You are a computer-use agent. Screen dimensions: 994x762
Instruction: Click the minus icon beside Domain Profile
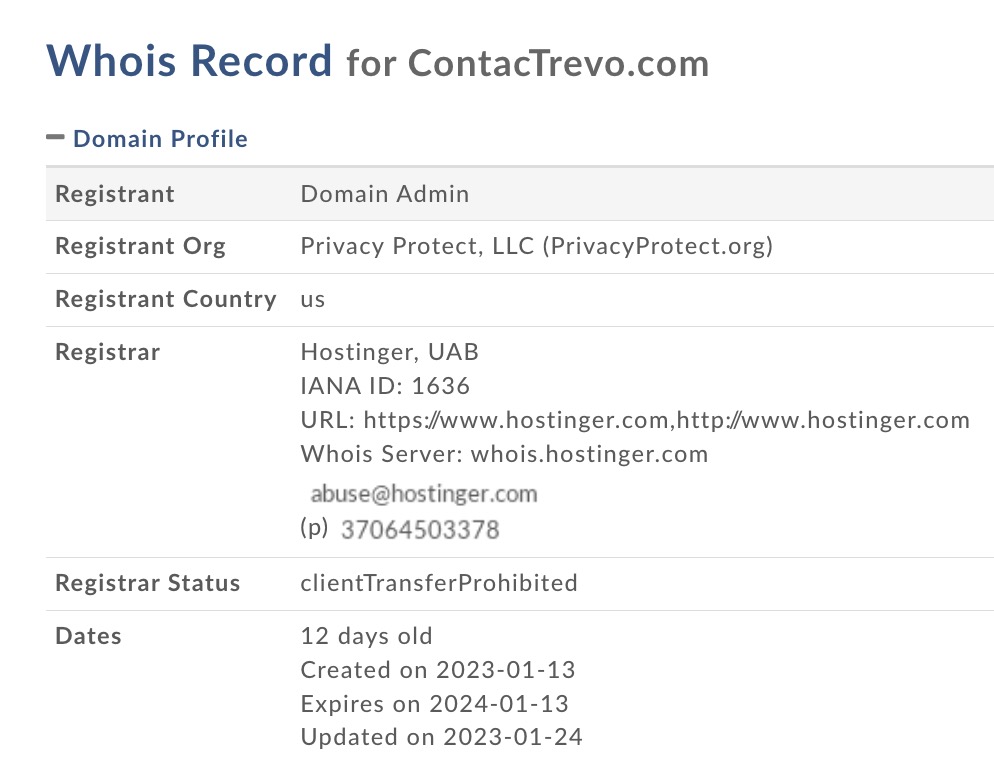tap(55, 137)
